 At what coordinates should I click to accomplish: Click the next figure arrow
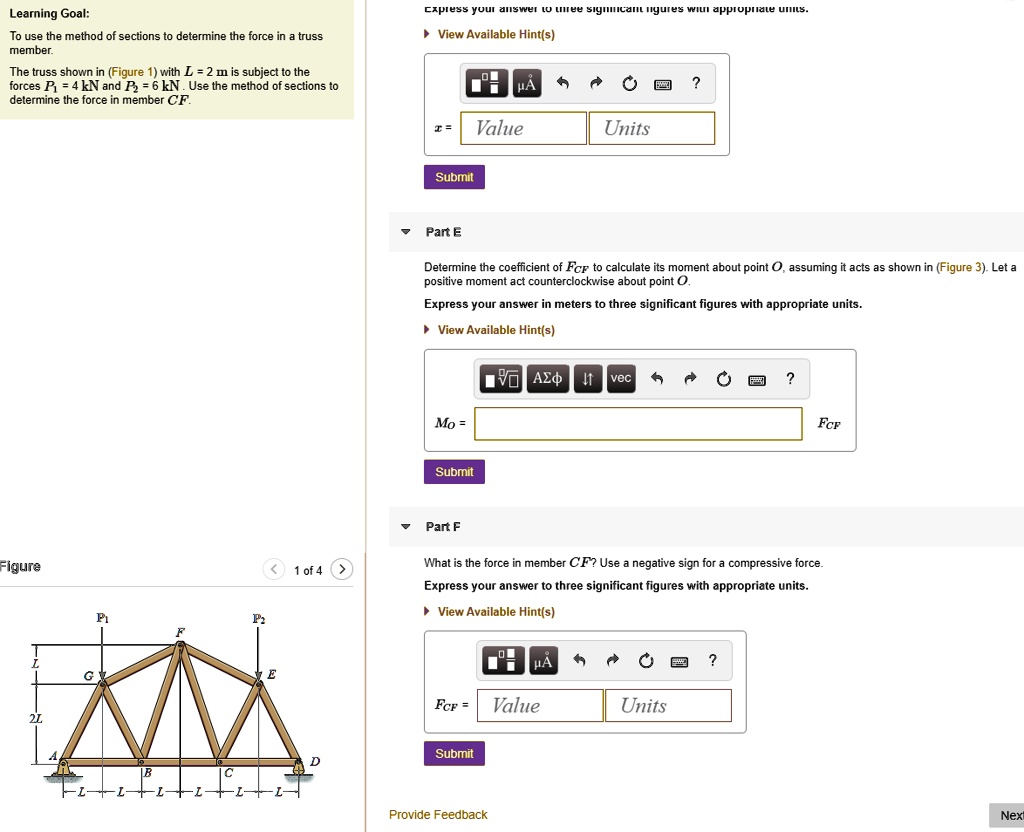(x=342, y=568)
